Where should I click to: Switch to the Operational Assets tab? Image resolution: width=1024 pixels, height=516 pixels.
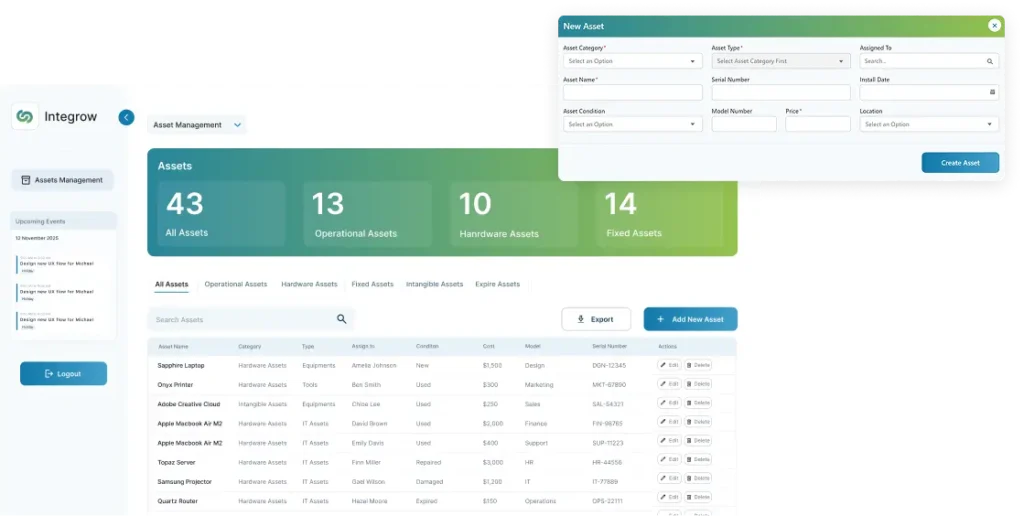pos(236,284)
